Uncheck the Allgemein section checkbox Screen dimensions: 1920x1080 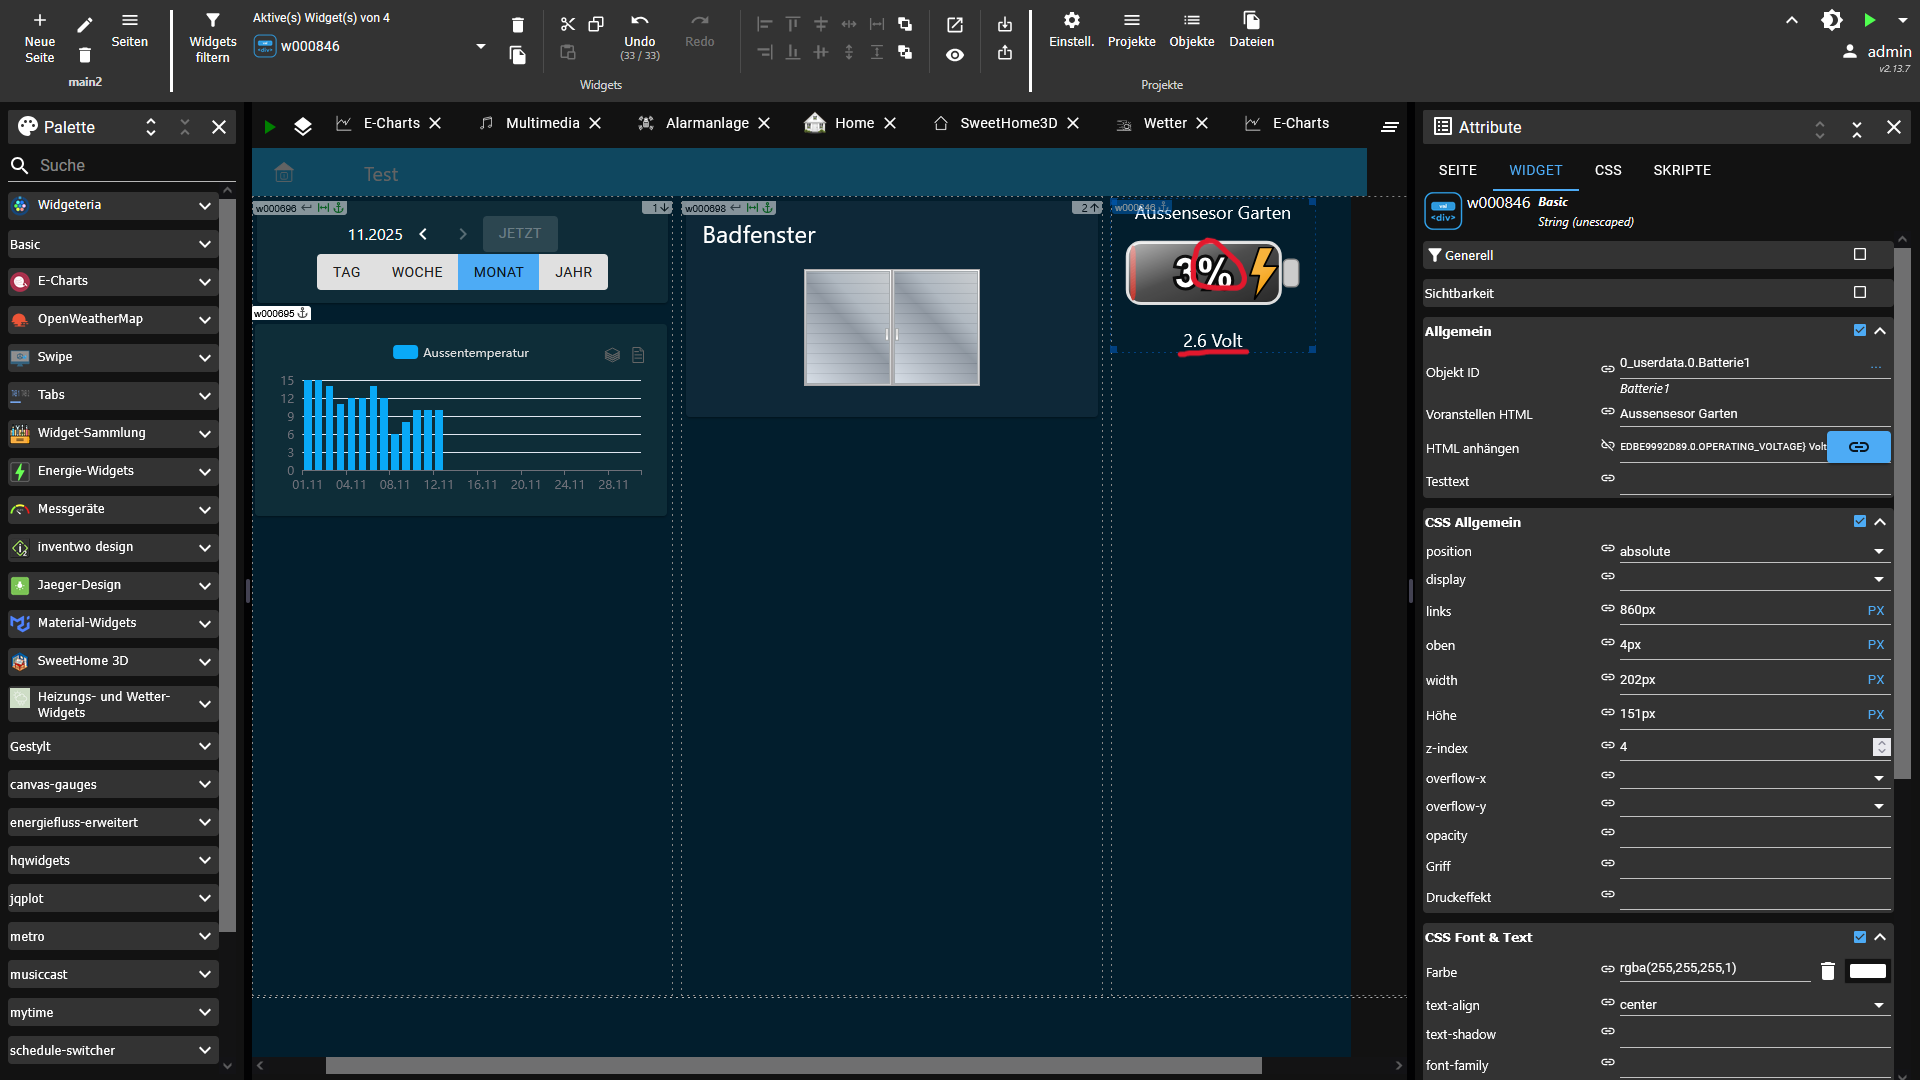click(1860, 330)
